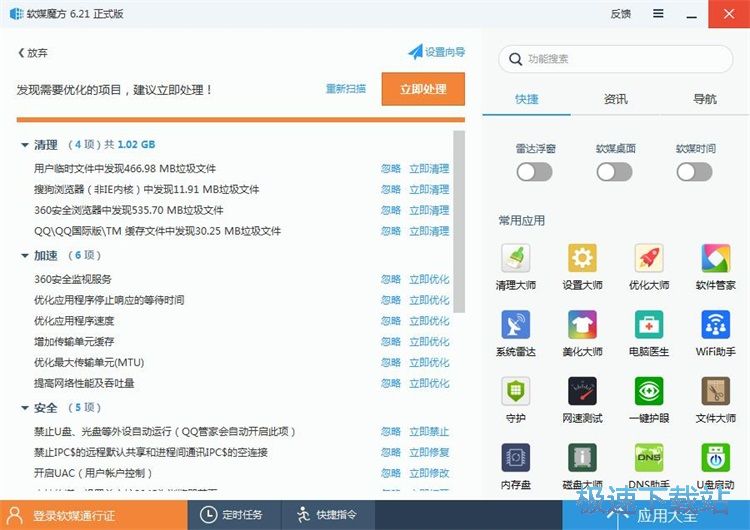This screenshot has width=750, height=530.
Task: Launch 优化大师 rocket icon
Action: tap(649, 258)
